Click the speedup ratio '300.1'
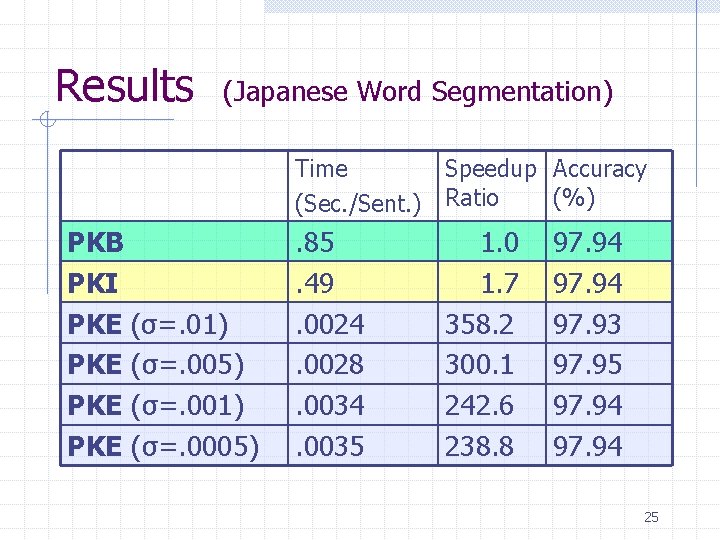The width and height of the screenshot is (720, 540). [479, 364]
